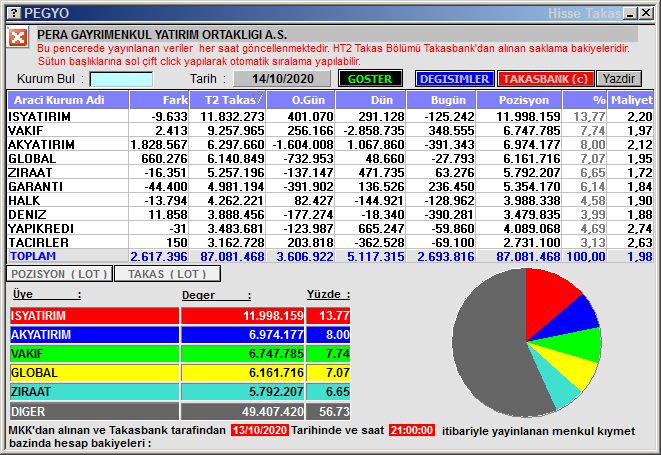The width and height of the screenshot is (661, 455).
Task: Select the Tarih date field 14/10/2020
Action: tap(282, 79)
